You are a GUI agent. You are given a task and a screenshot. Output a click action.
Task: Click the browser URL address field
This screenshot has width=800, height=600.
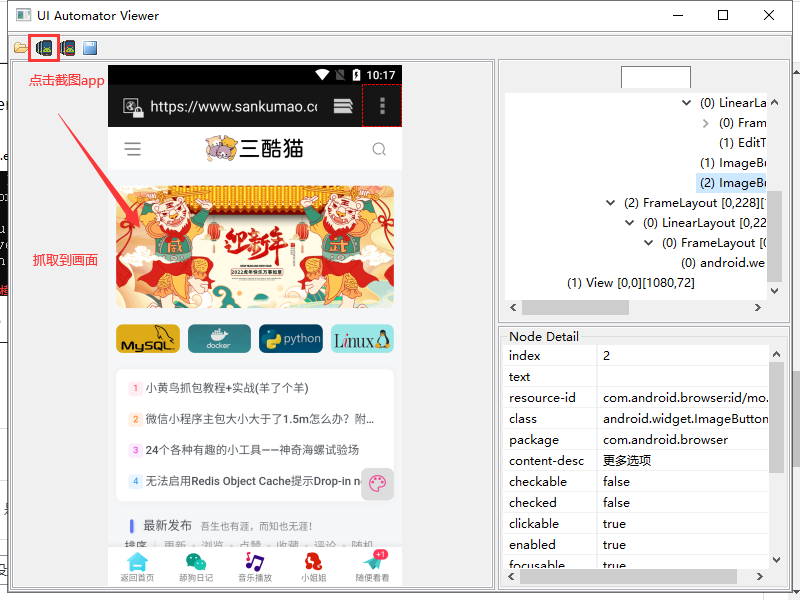(x=233, y=106)
